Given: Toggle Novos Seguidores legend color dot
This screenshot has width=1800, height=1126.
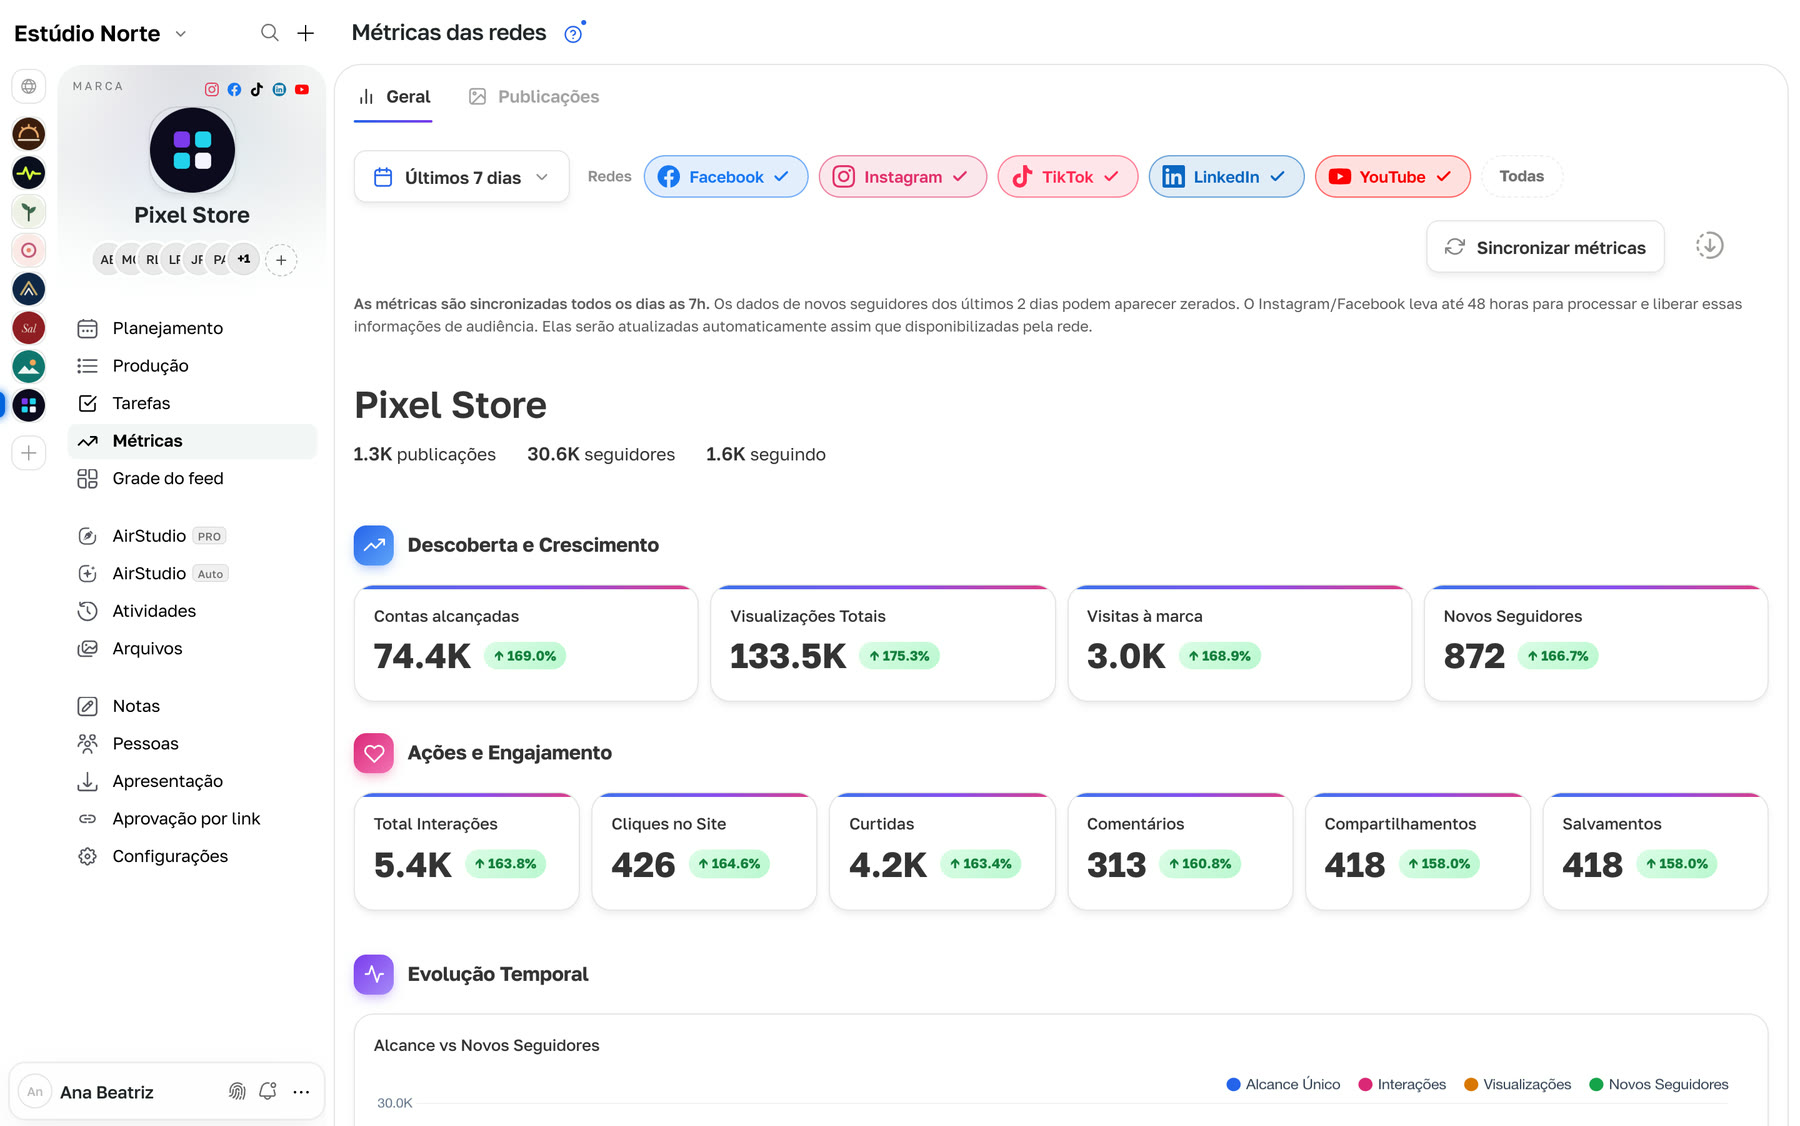Looking at the screenshot, I should click(1596, 1084).
